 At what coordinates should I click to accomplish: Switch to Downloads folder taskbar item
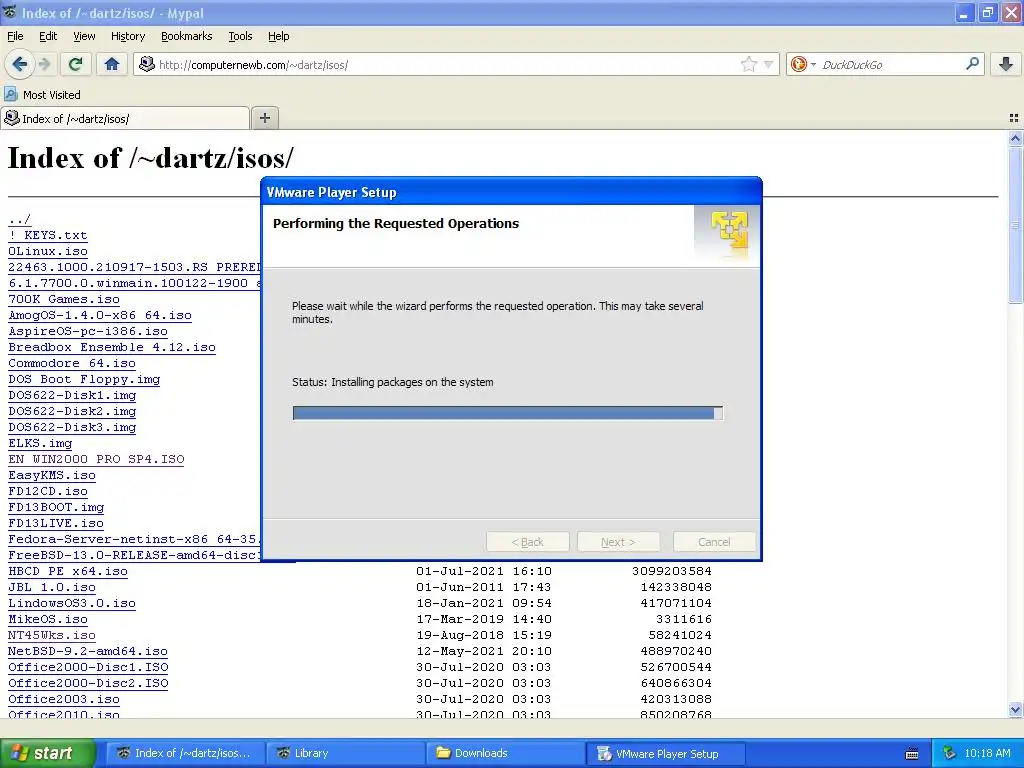click(505, 753)
